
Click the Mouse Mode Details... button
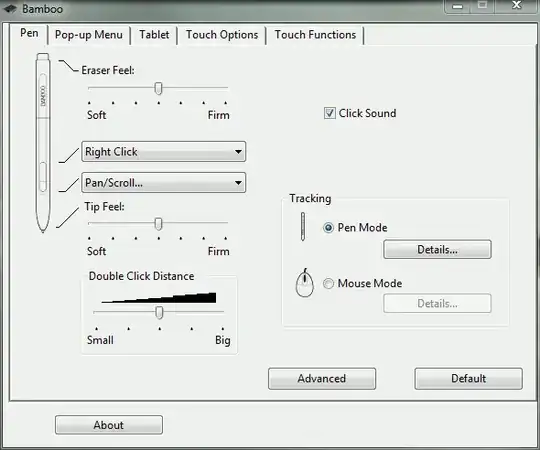pos(437,303)
